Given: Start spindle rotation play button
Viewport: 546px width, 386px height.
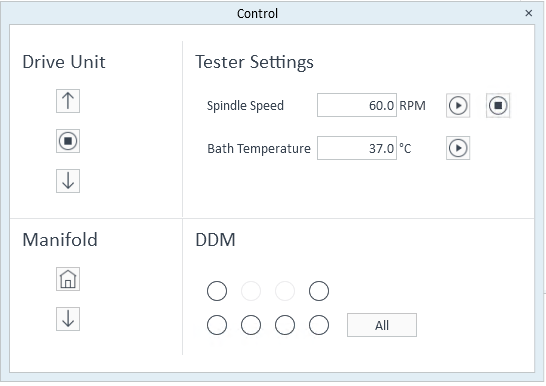Looking at the screenshot, I should 458,105.
